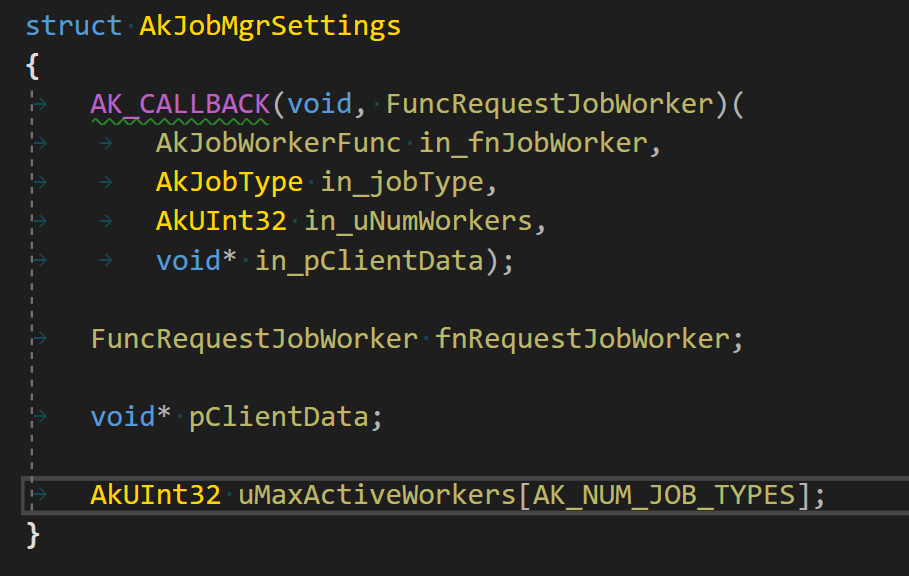
Task: Place cursor on in_jobType parameter
Action: coord(402,181)
